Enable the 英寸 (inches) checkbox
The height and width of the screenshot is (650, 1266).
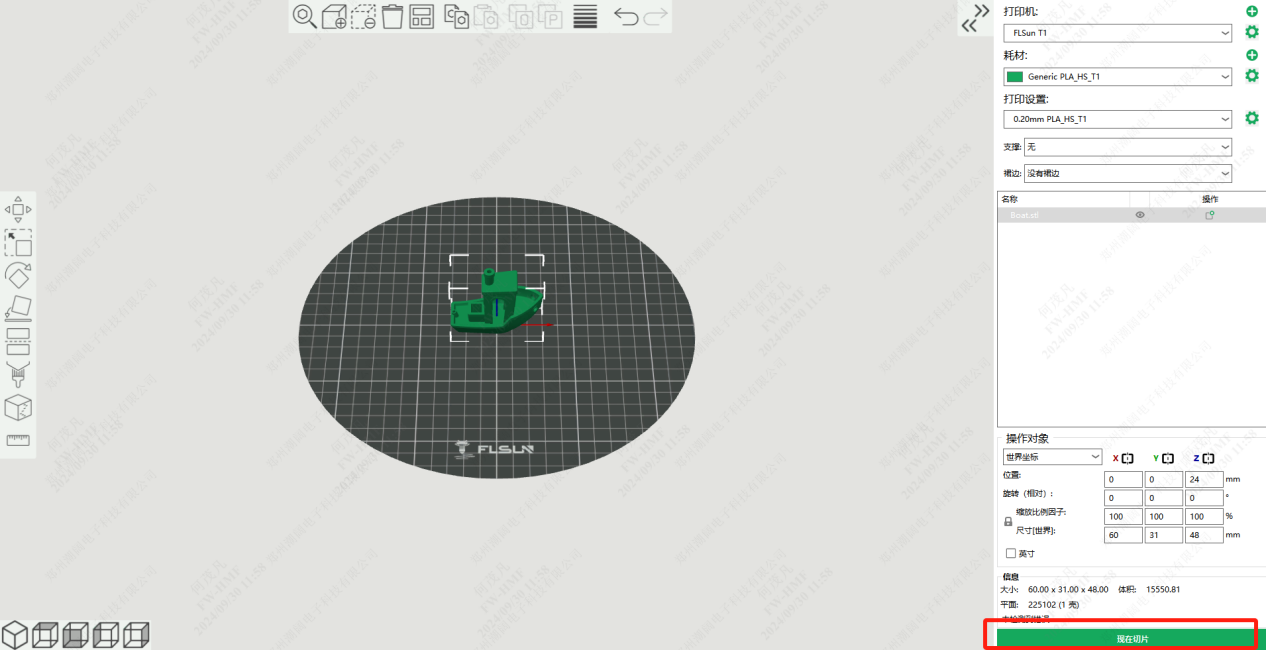click(1011, 553)
